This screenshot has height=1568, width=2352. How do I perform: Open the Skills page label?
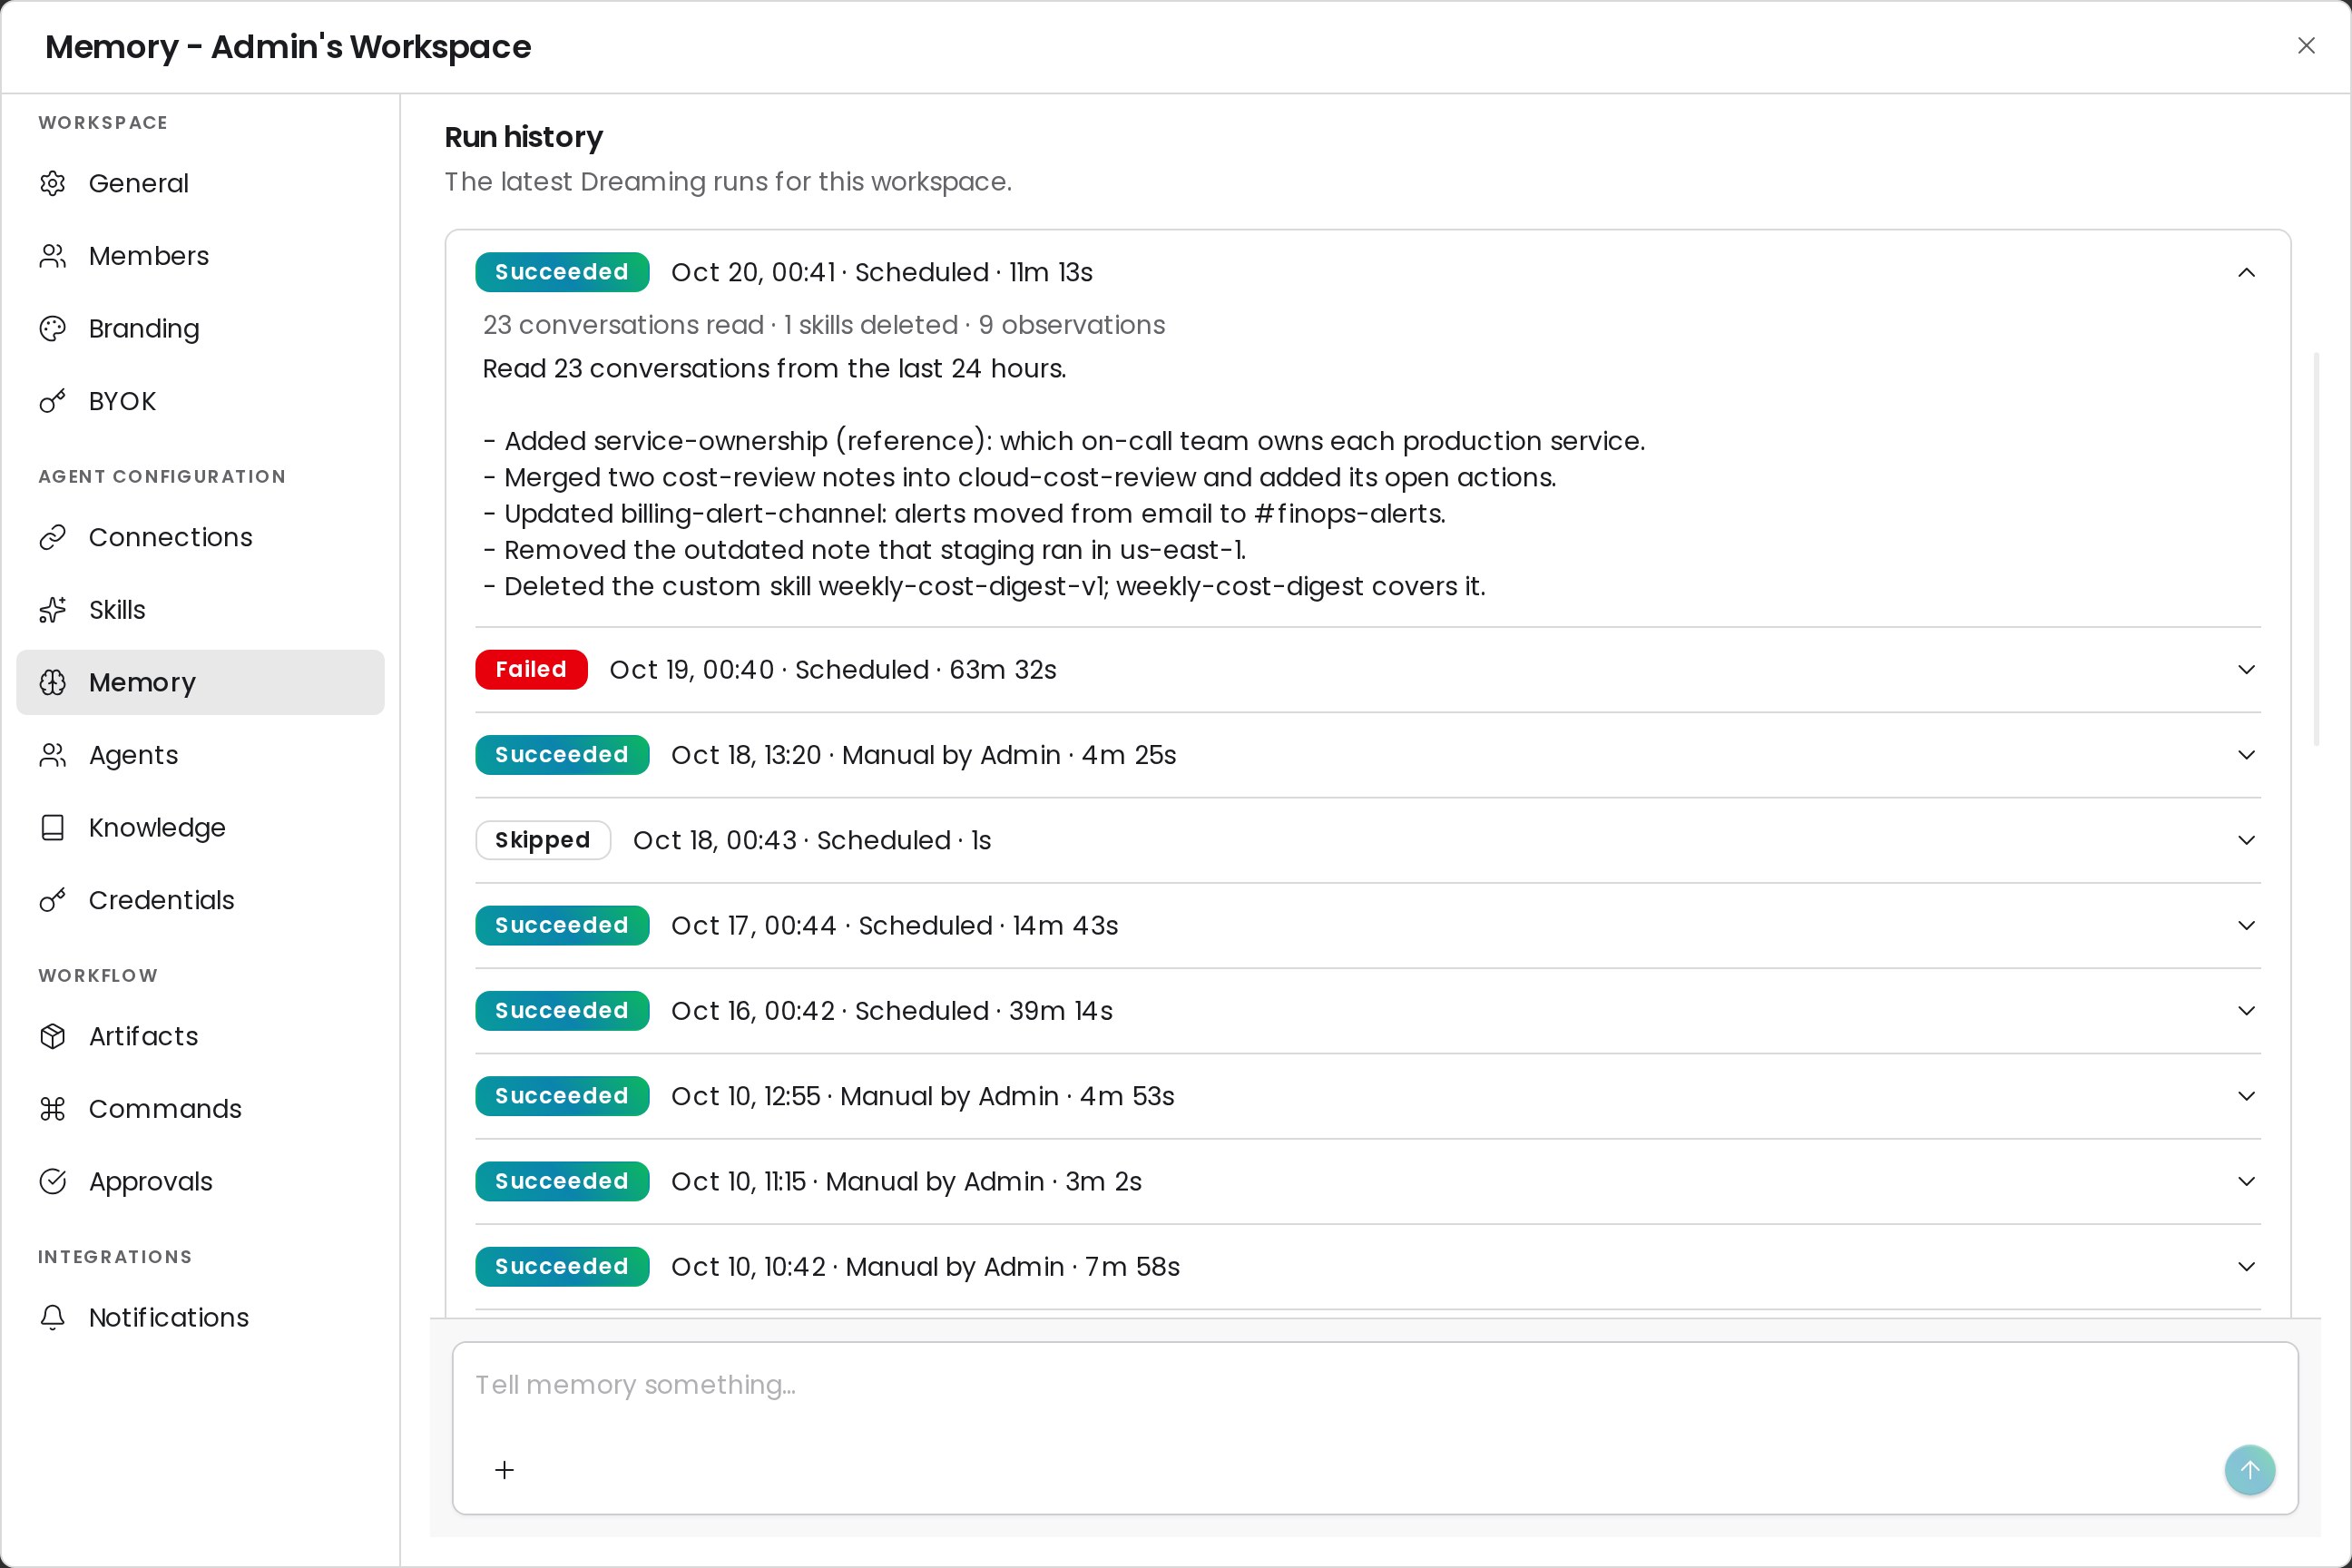(x=117, y=610)
